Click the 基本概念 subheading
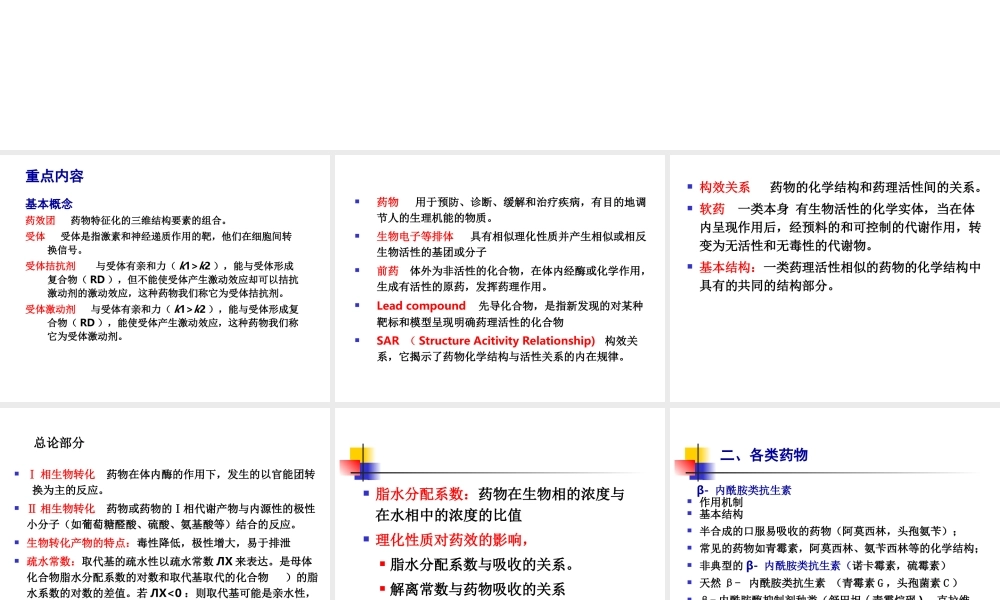Viewport: 1000px width, 600px height. (48, 203)
